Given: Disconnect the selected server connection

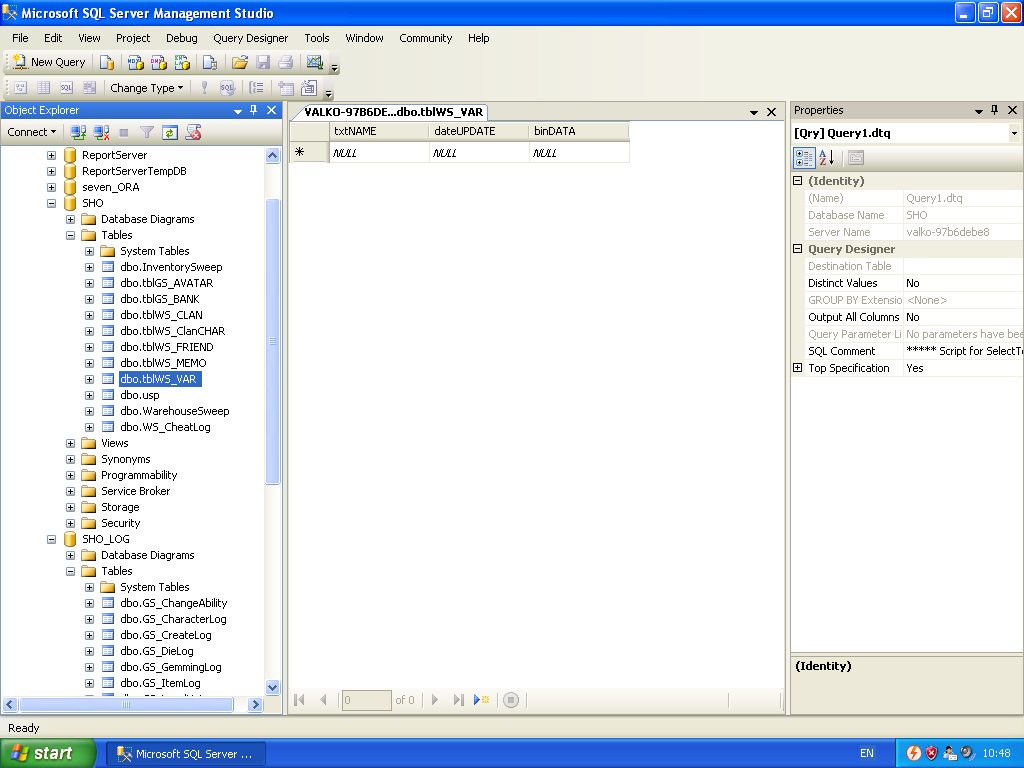Looking at the screenshot, I should pyautogui.click(x=99, y=131).
